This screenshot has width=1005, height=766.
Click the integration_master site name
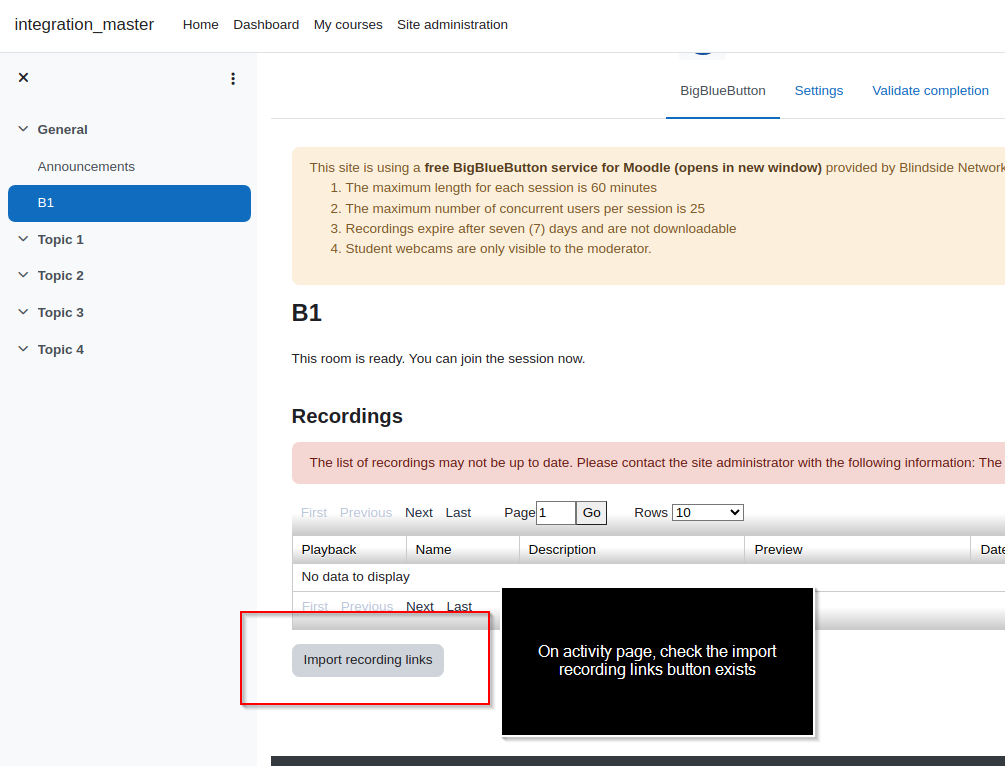84,24
